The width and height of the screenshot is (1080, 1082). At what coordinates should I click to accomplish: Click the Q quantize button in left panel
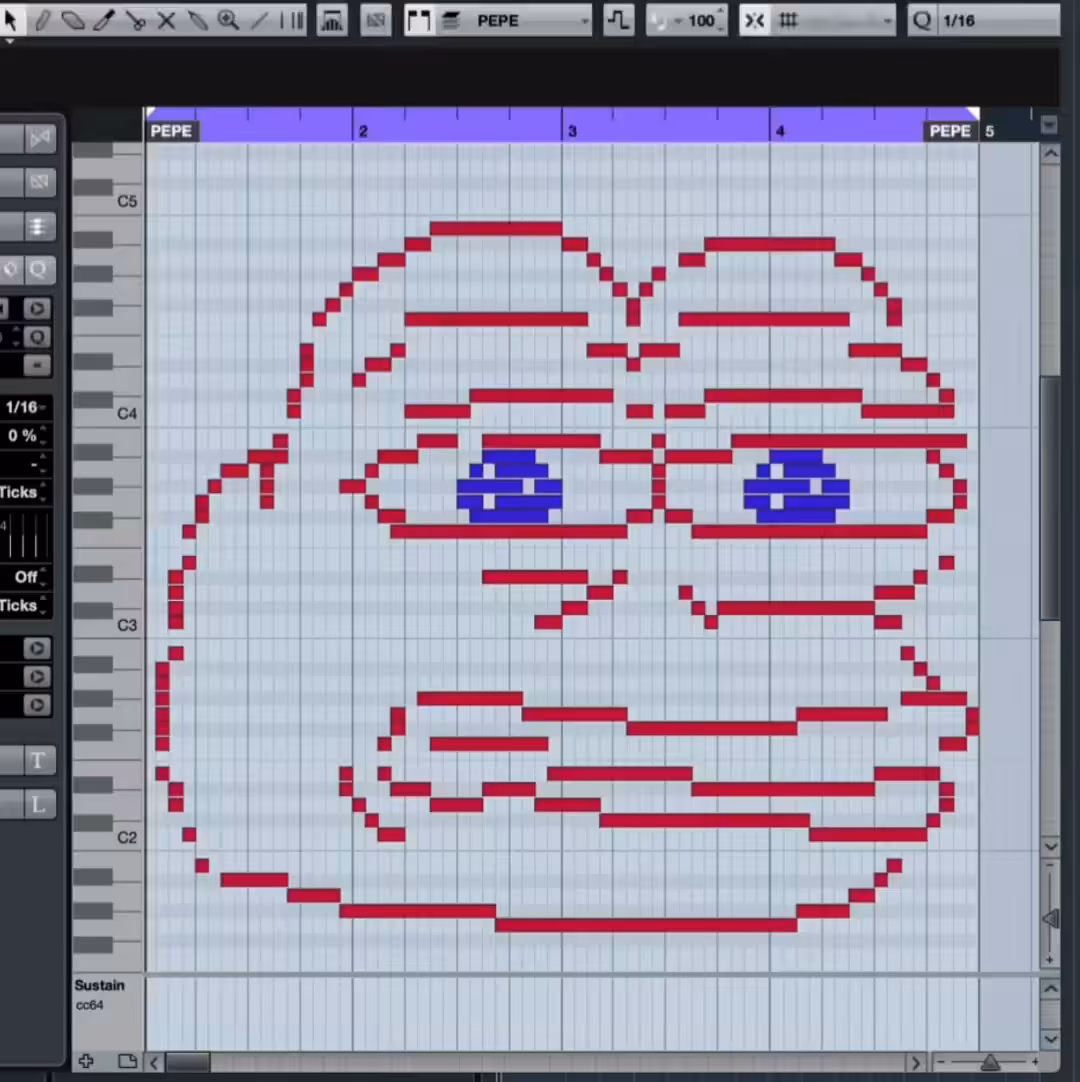coord(39,269)
